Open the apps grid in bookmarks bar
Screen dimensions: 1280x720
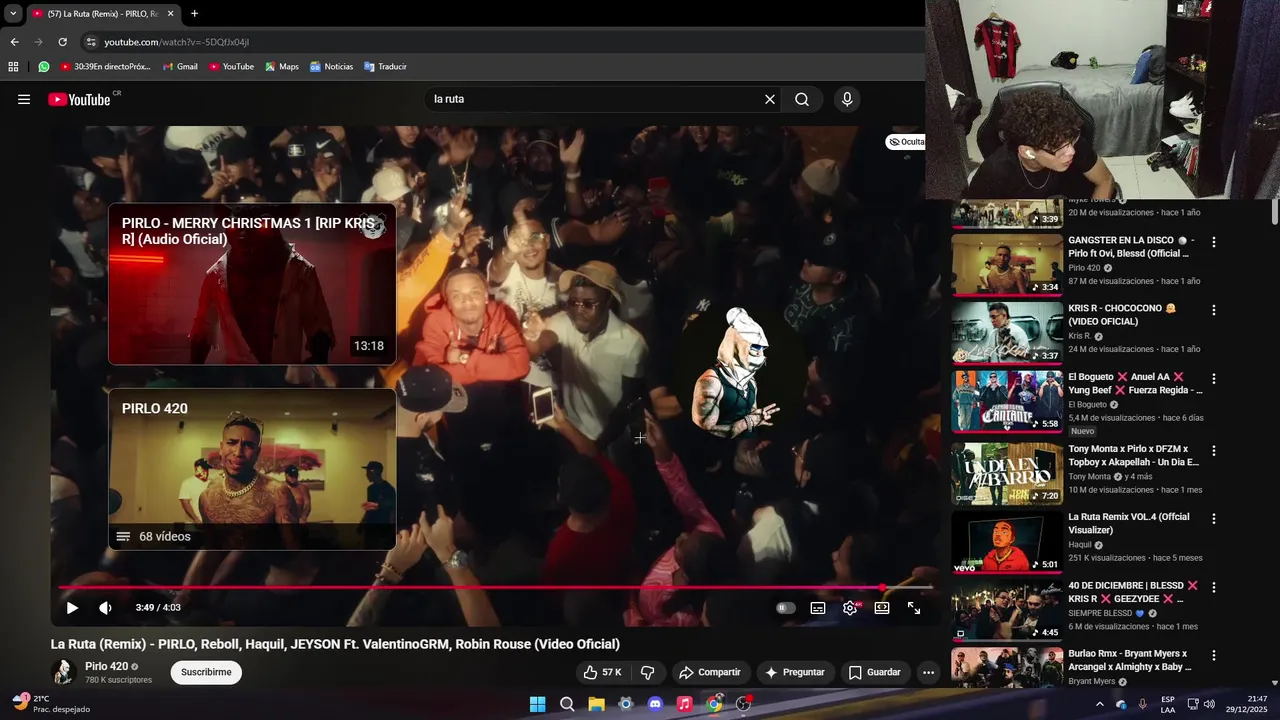(13, 67)
